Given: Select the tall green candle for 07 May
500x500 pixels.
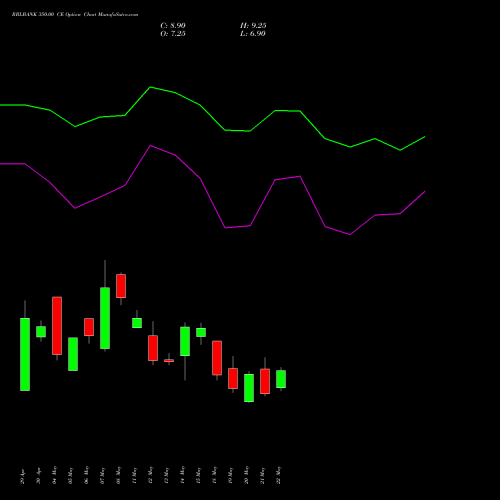Looking at the screenshot, I should pyautogui.click(x=105, y=318).
